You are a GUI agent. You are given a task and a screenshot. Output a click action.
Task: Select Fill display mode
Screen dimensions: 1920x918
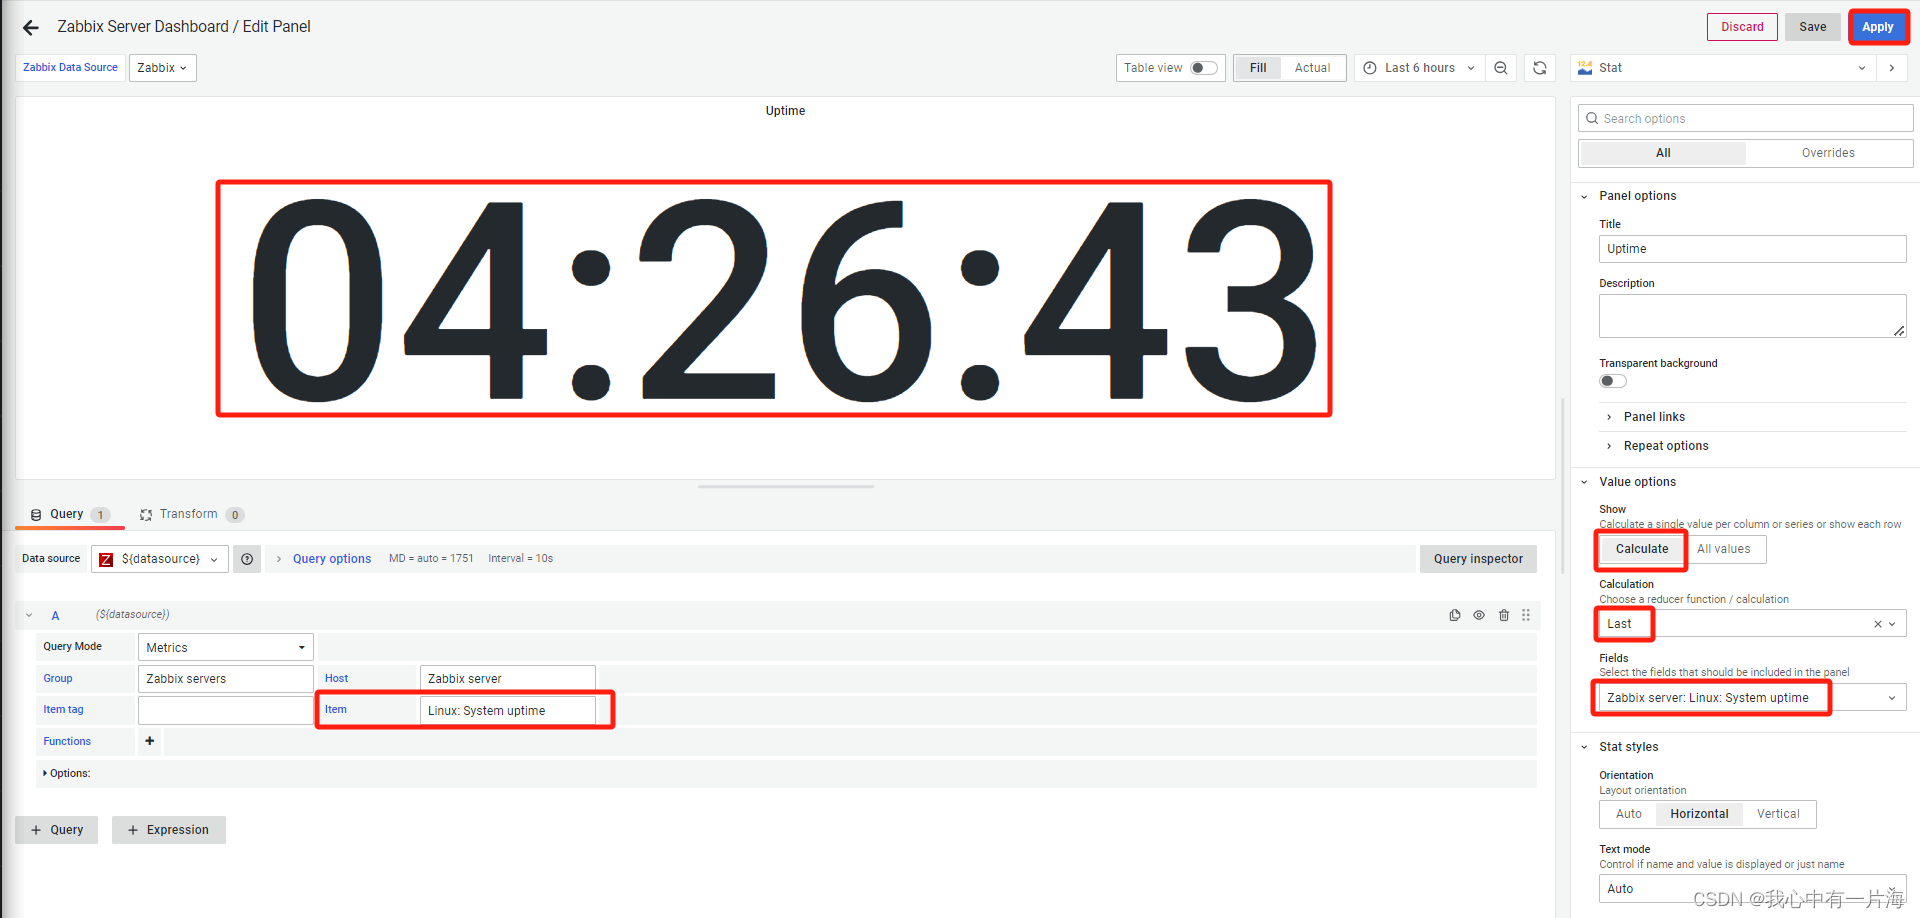pos(1258,68)
